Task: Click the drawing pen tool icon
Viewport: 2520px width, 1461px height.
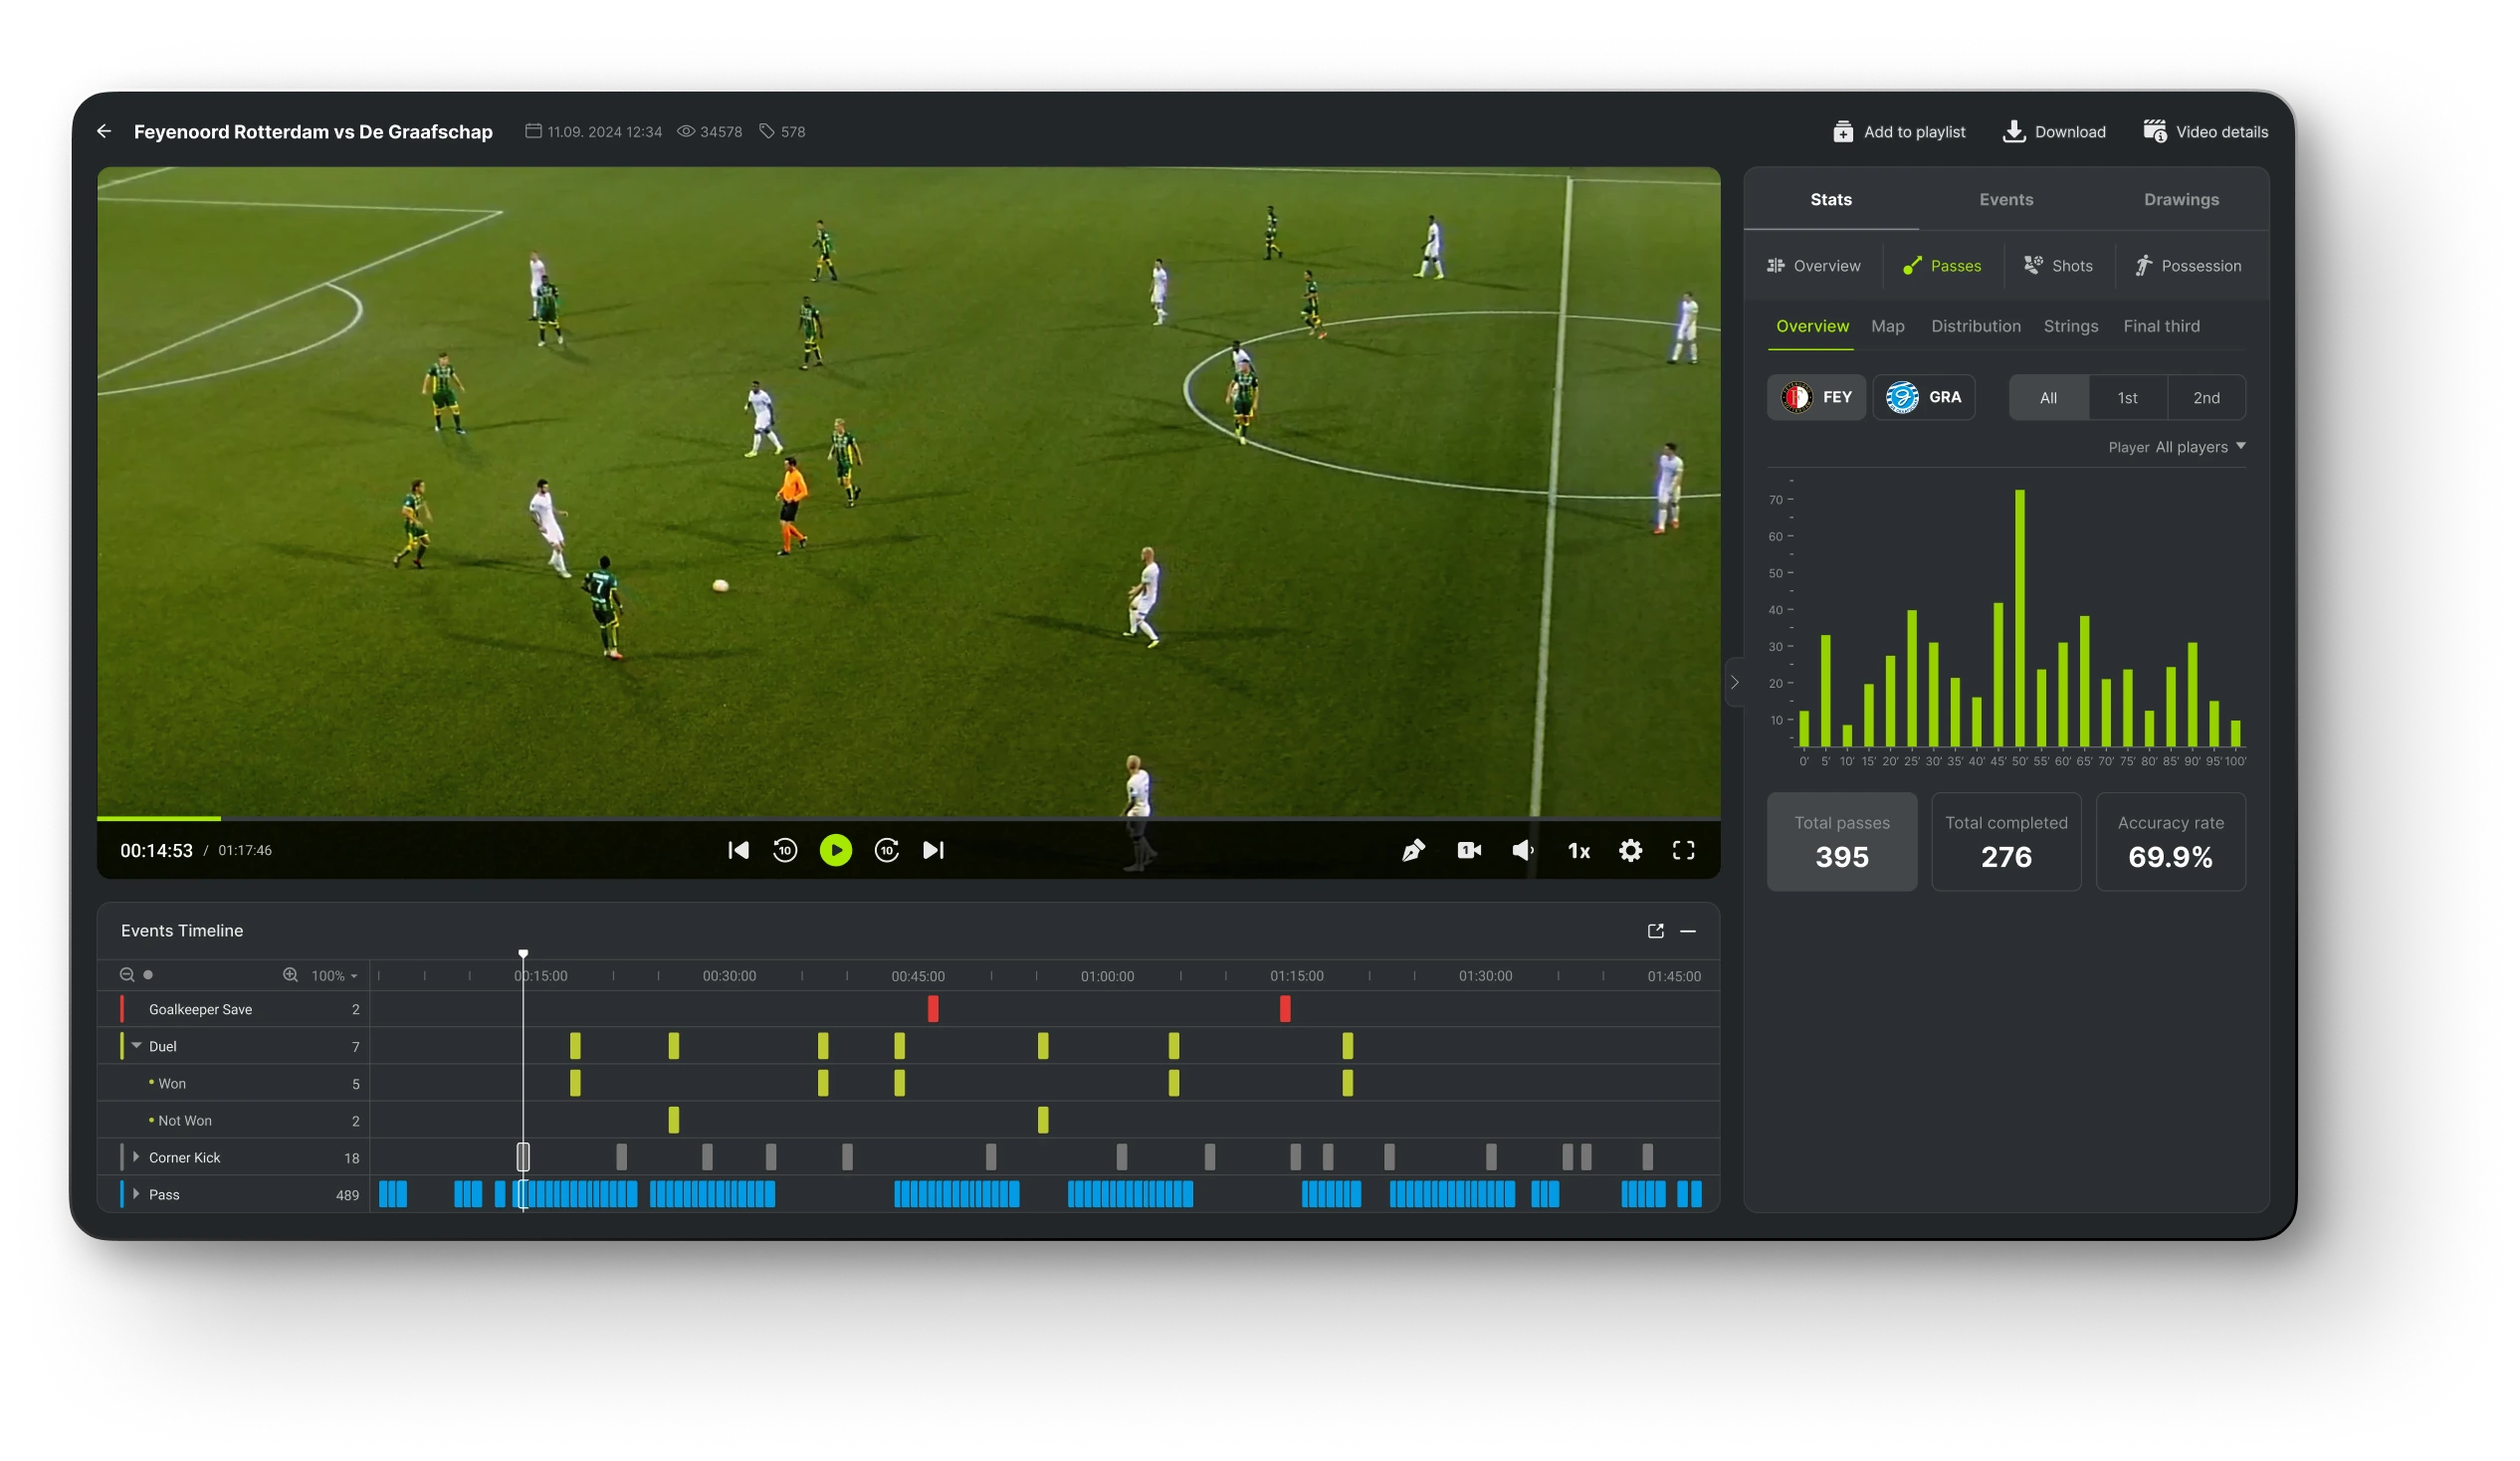Action: (x=1412, y=850)
